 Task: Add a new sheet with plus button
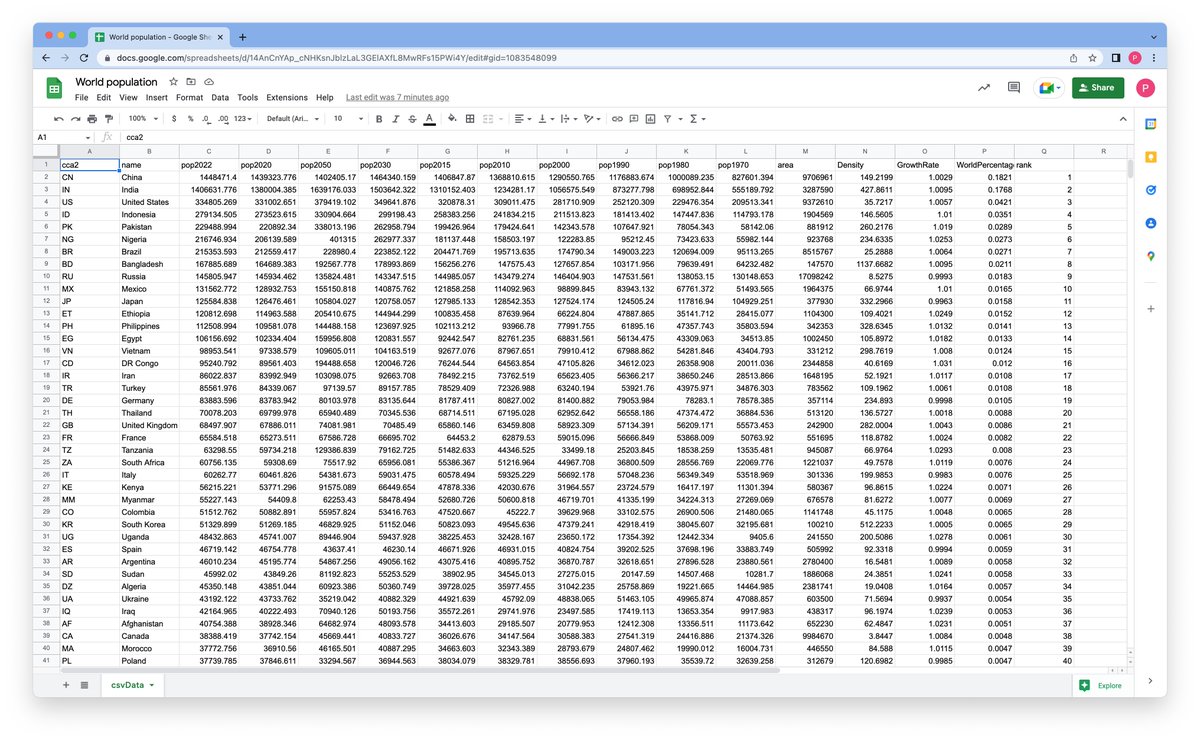[66, 685]
